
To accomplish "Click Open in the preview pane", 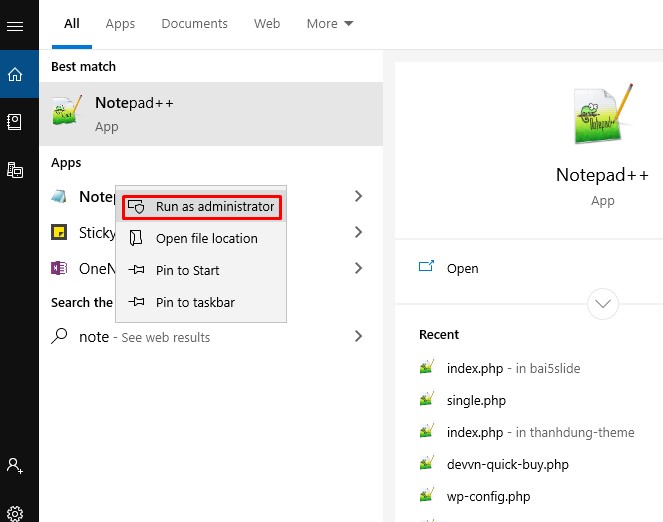I will pos(462,268).
